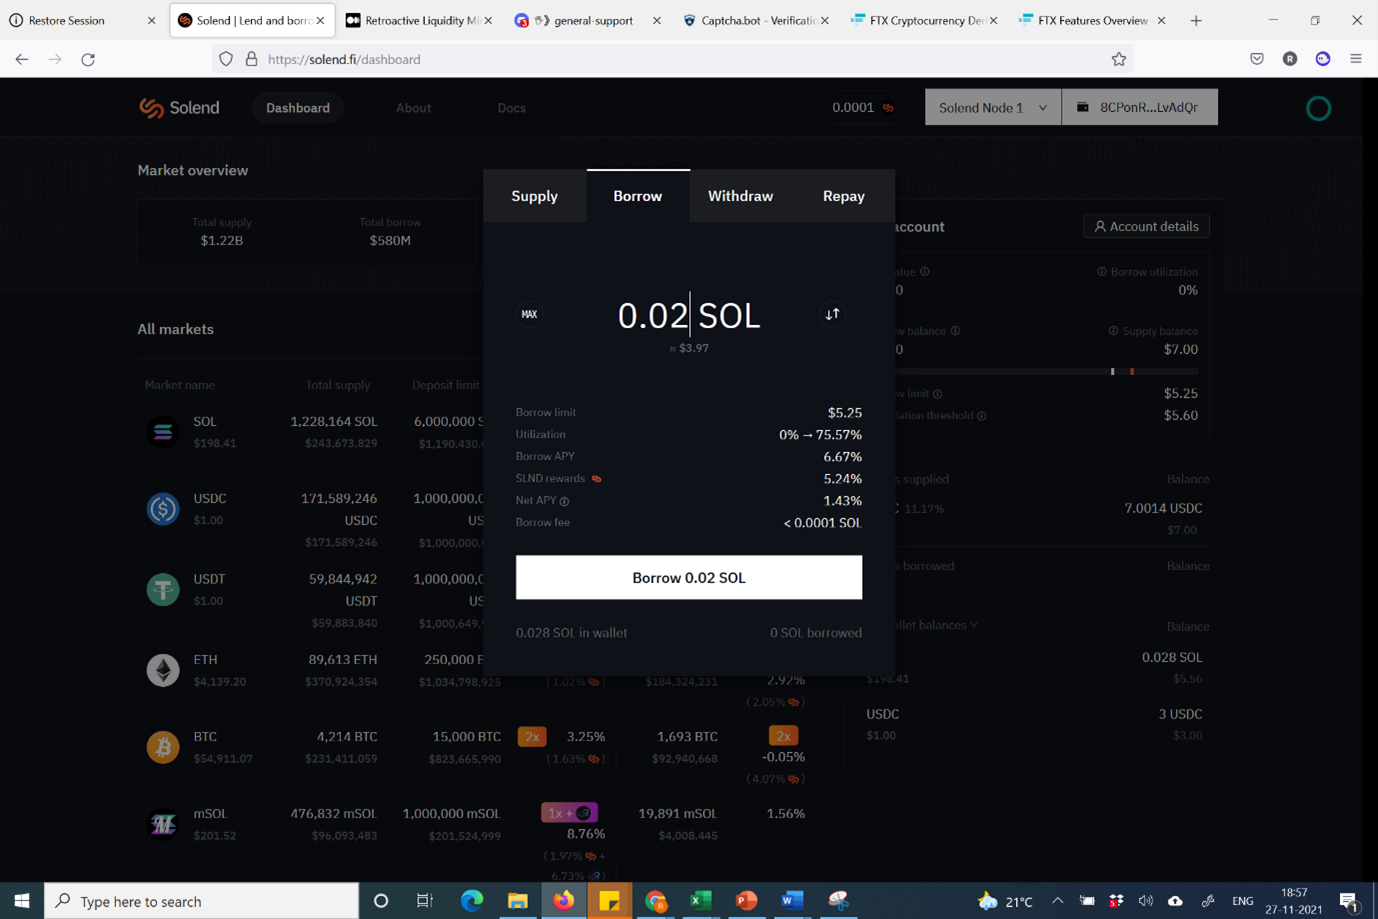Click the Borrow limit info icon in account panel
The height and width of the screenshot is (919, 1378).
coord(937,394)
